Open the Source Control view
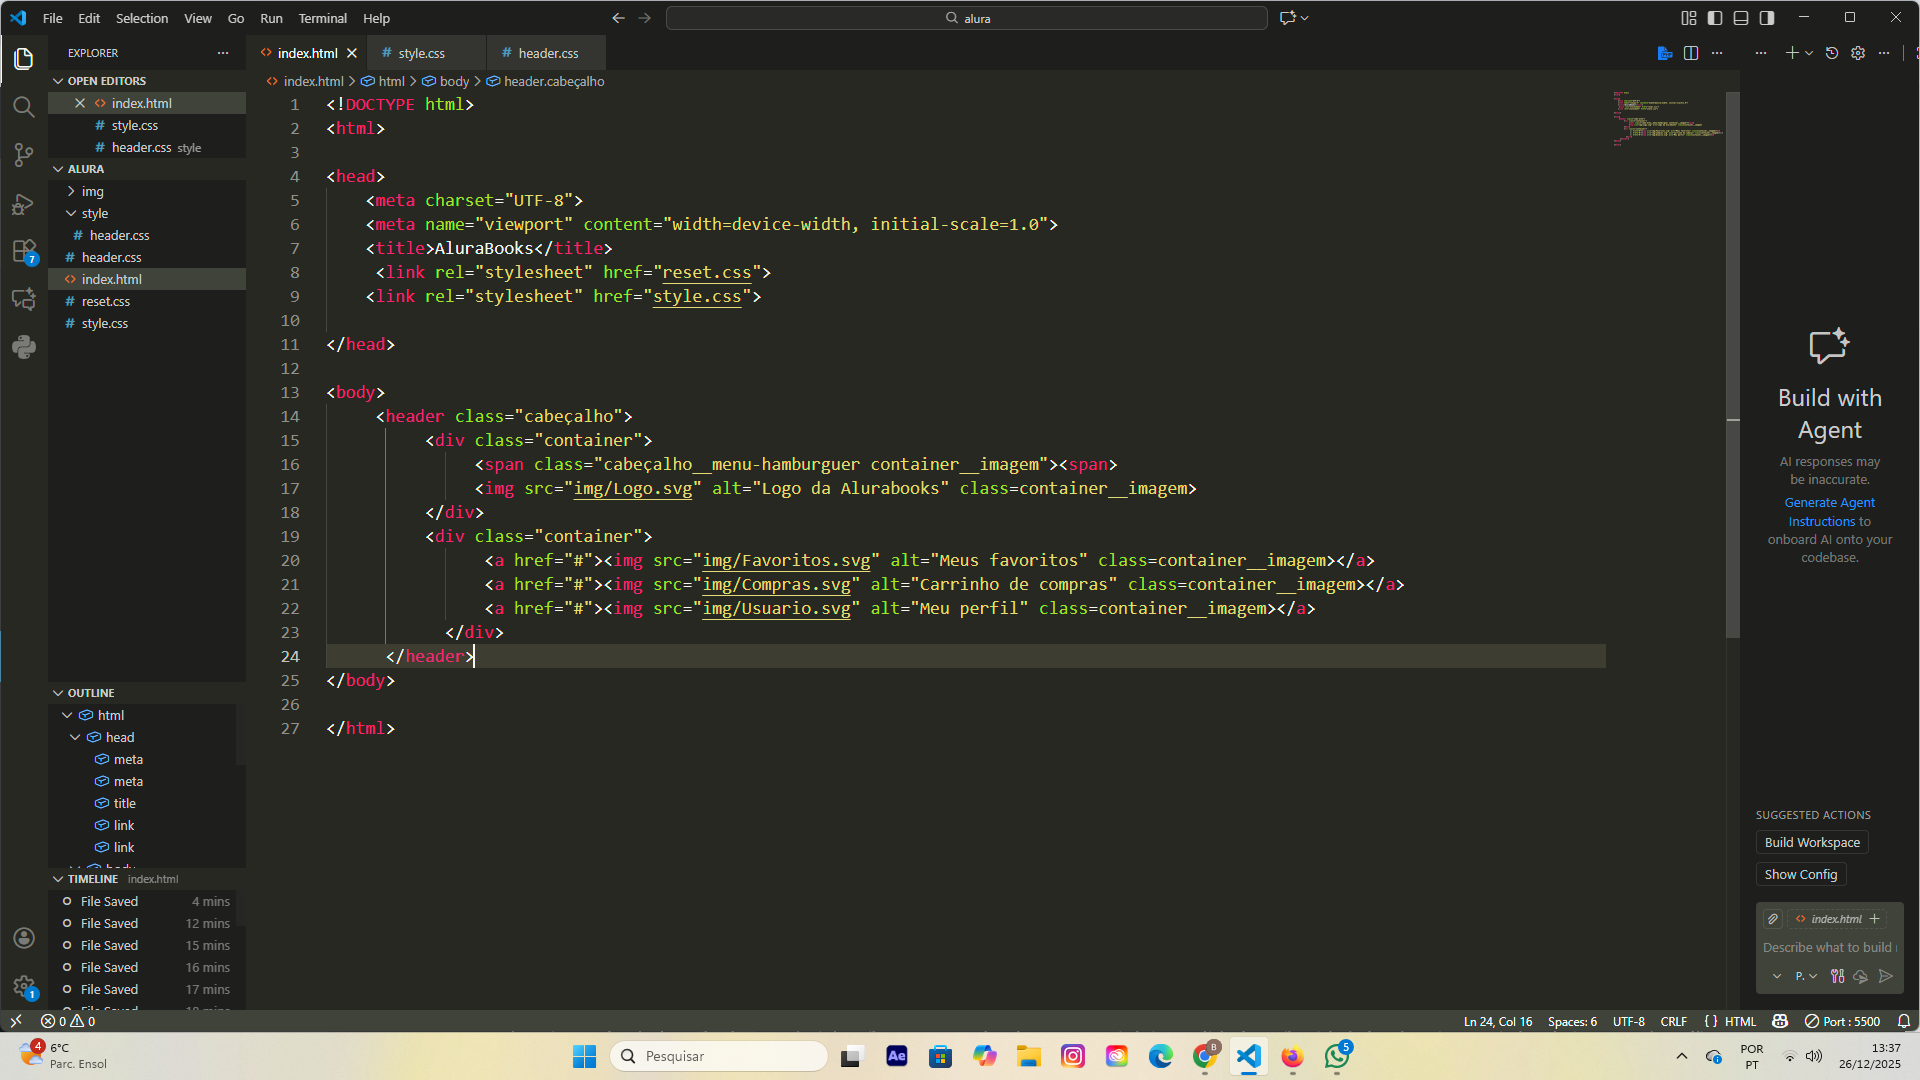 pyautogui.click(x=24, y=155)
